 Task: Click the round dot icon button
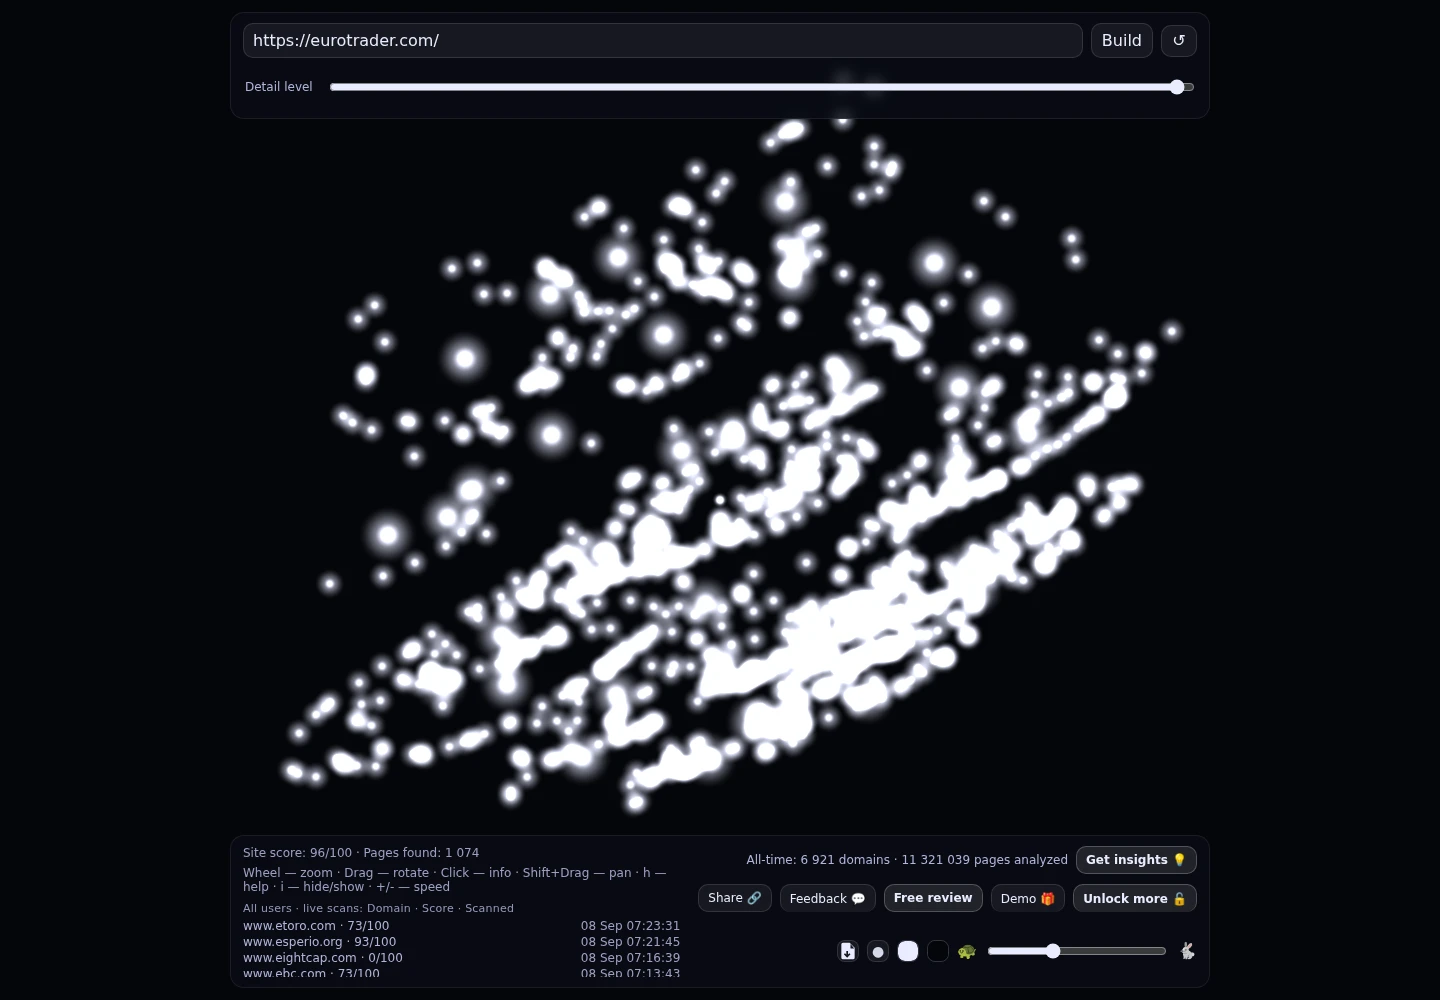[878, 951]
